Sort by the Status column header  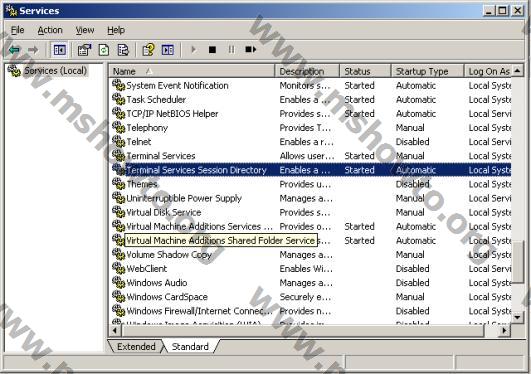365,71
